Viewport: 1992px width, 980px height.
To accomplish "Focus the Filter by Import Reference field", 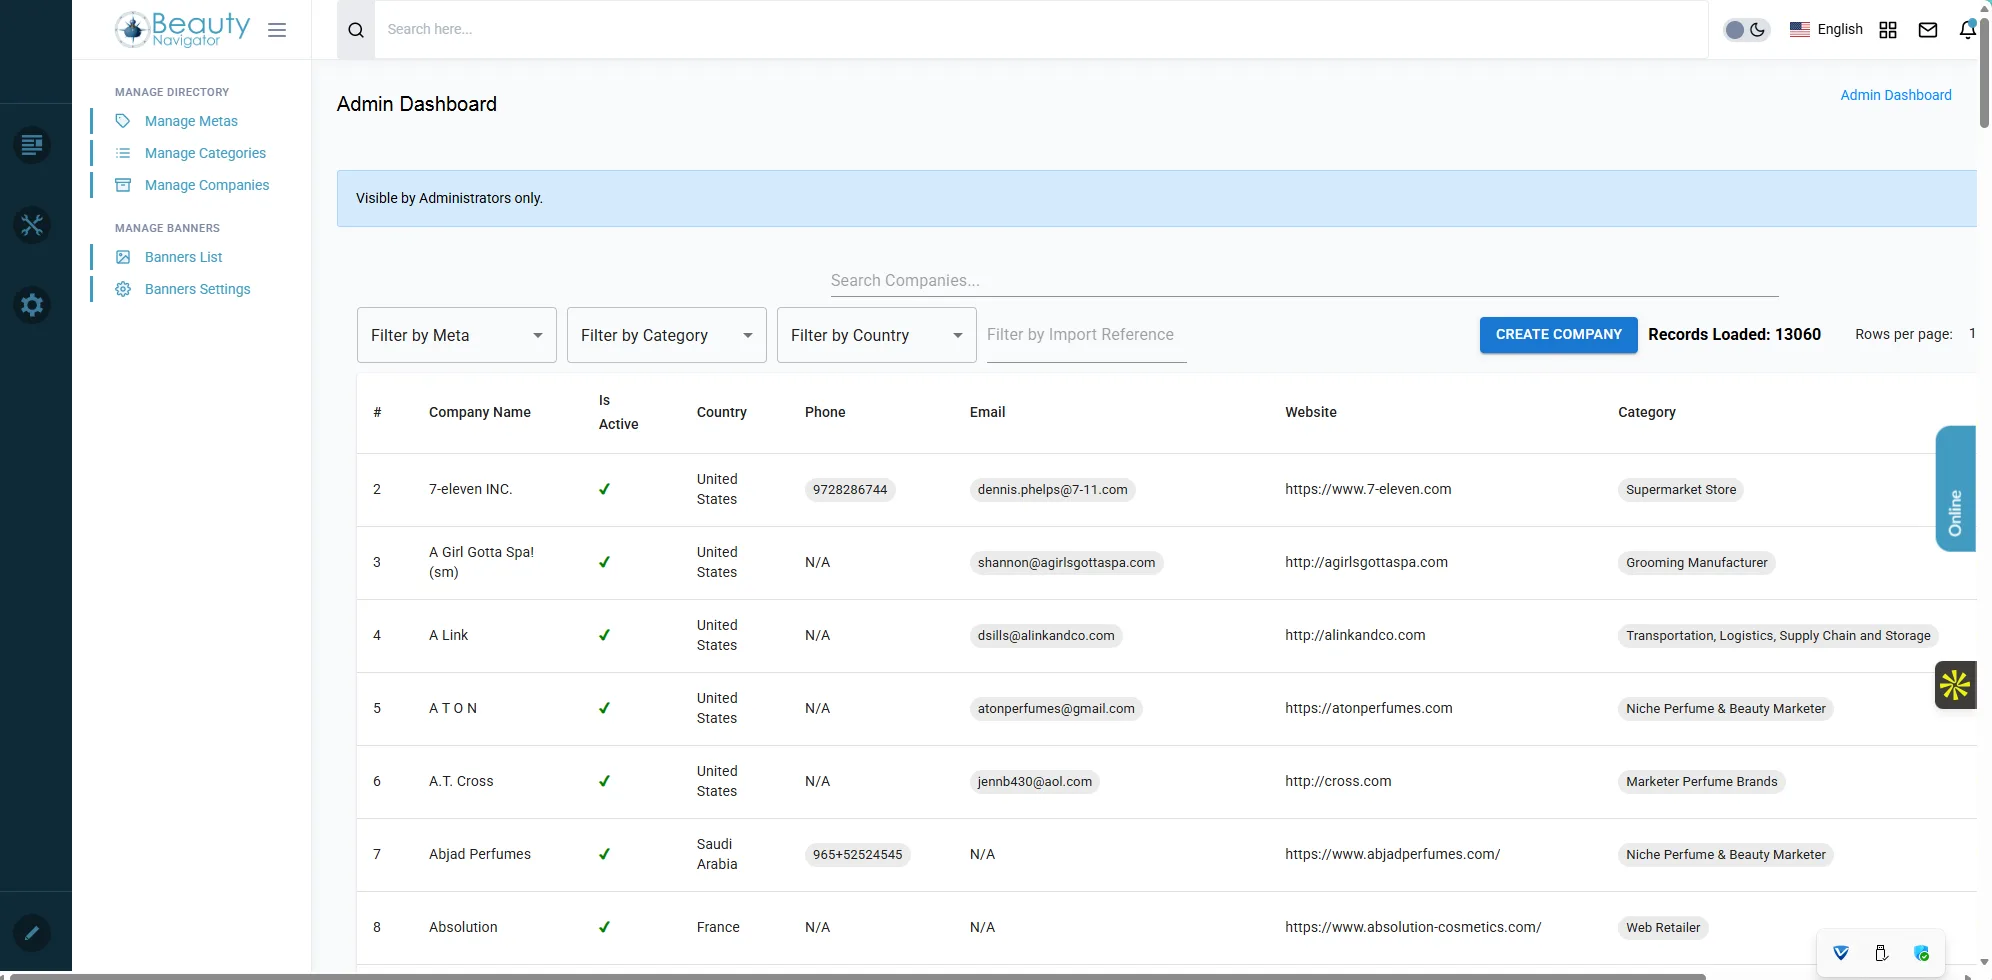I will 1086,335.
